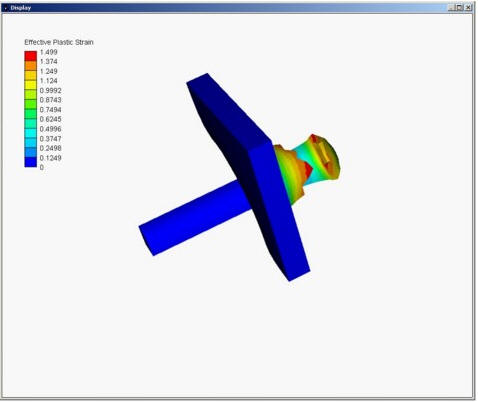
Task: Click the 0 minimum legend value
Action: tap(42, 167)
